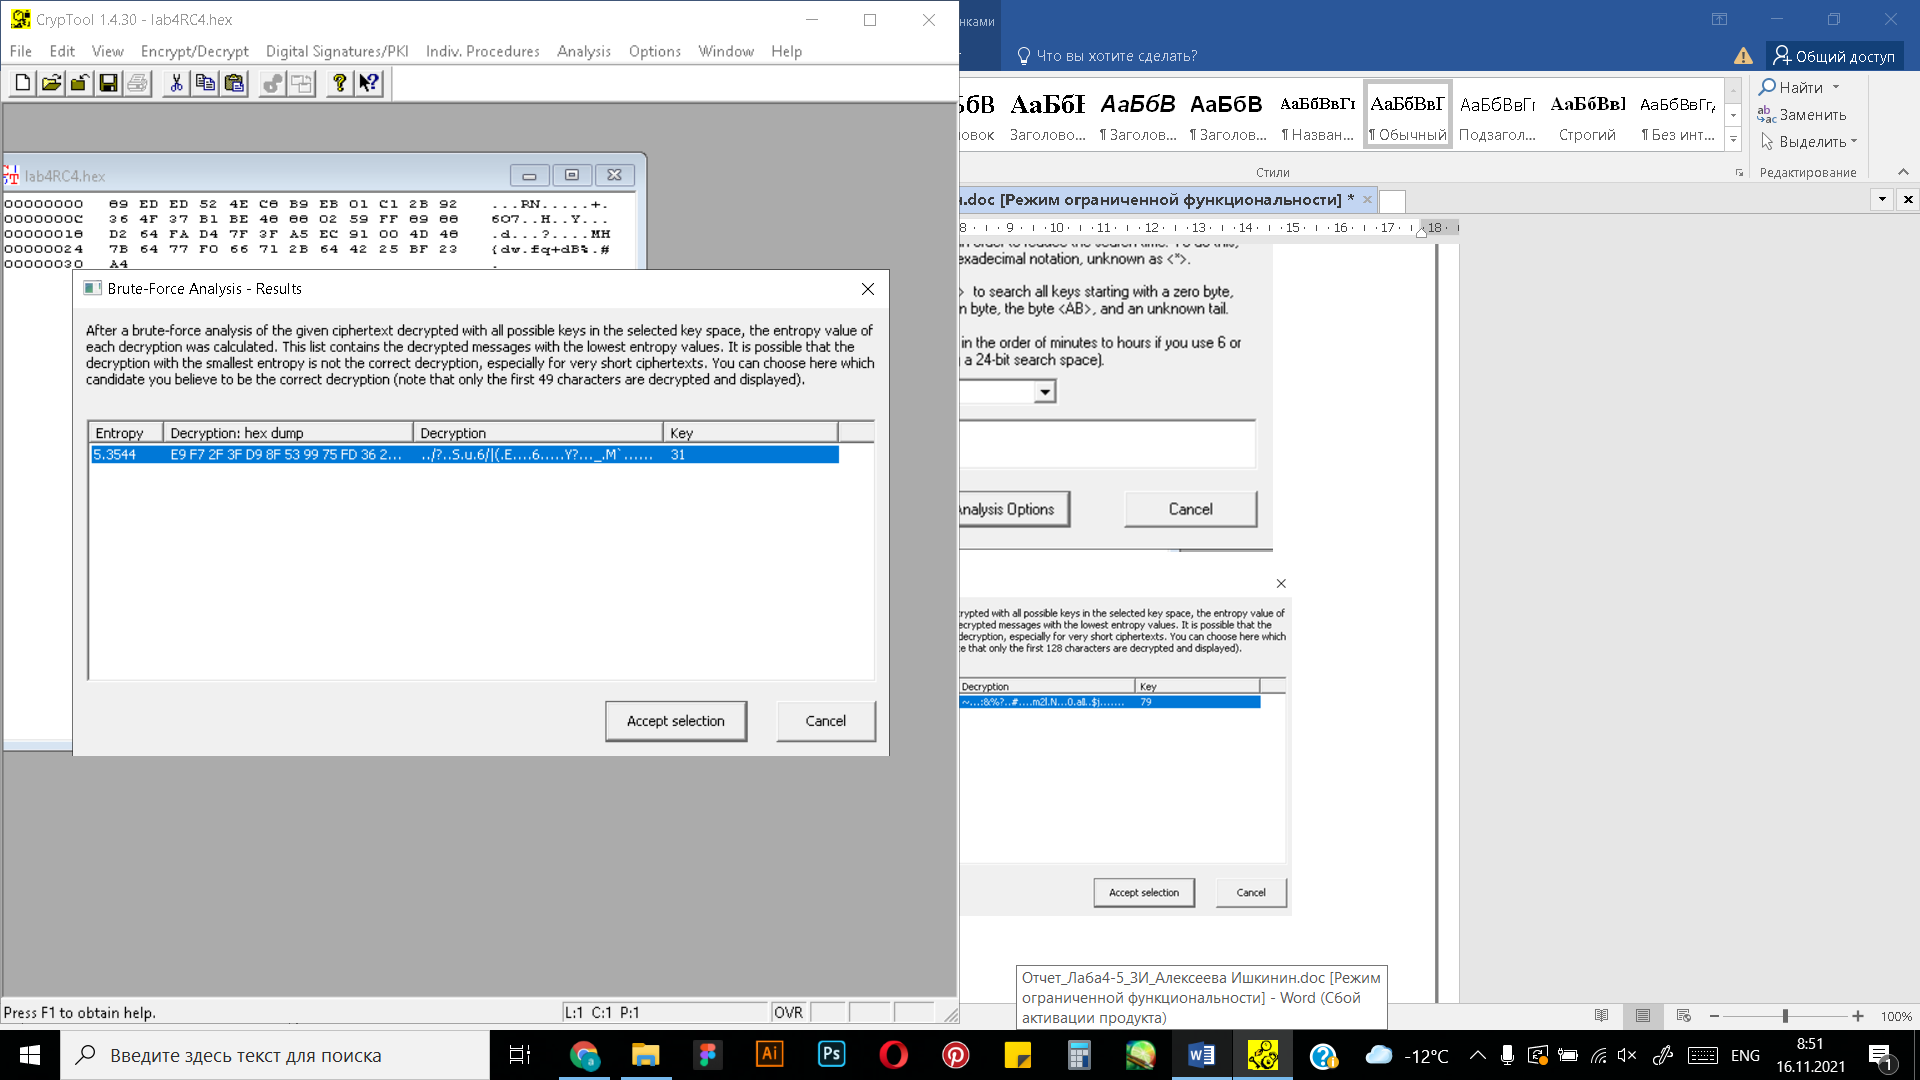Click the Key column header in results list
The image size is (1920, 1080).
click(750, 433)
